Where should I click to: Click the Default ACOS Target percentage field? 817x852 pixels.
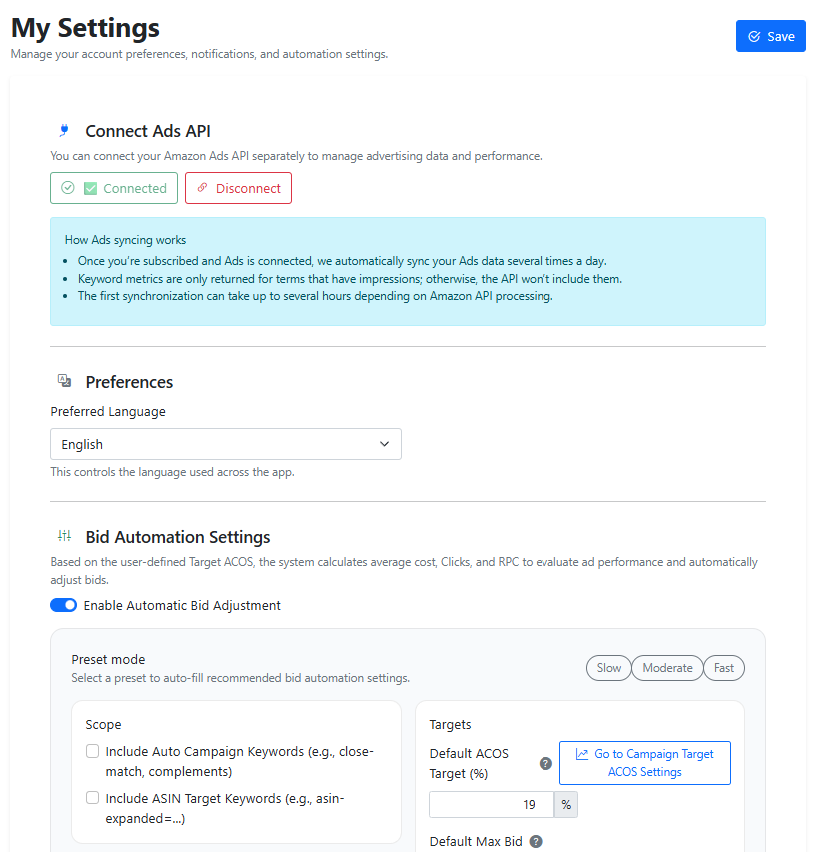[x=492, y=805]
